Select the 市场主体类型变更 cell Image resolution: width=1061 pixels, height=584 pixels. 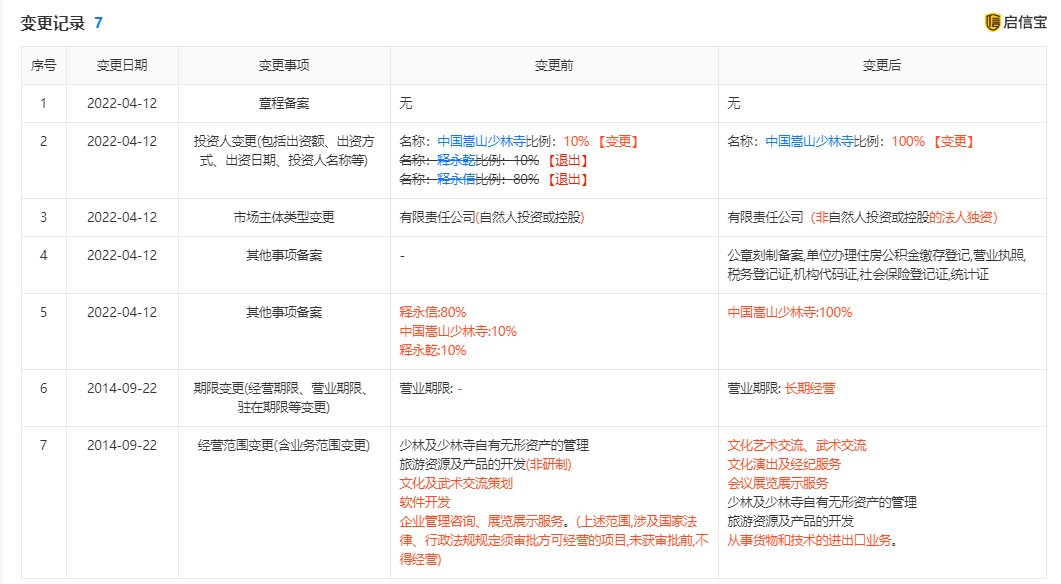pos(284,217)
